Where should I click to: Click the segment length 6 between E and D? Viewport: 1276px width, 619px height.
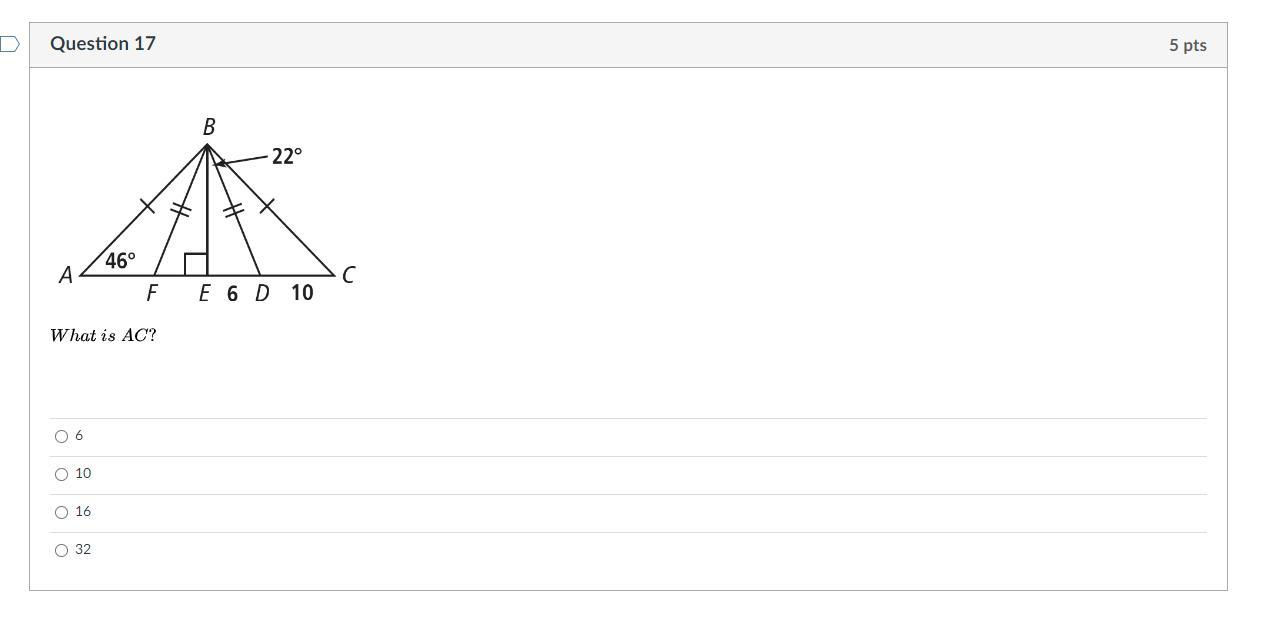click(232, 293)
